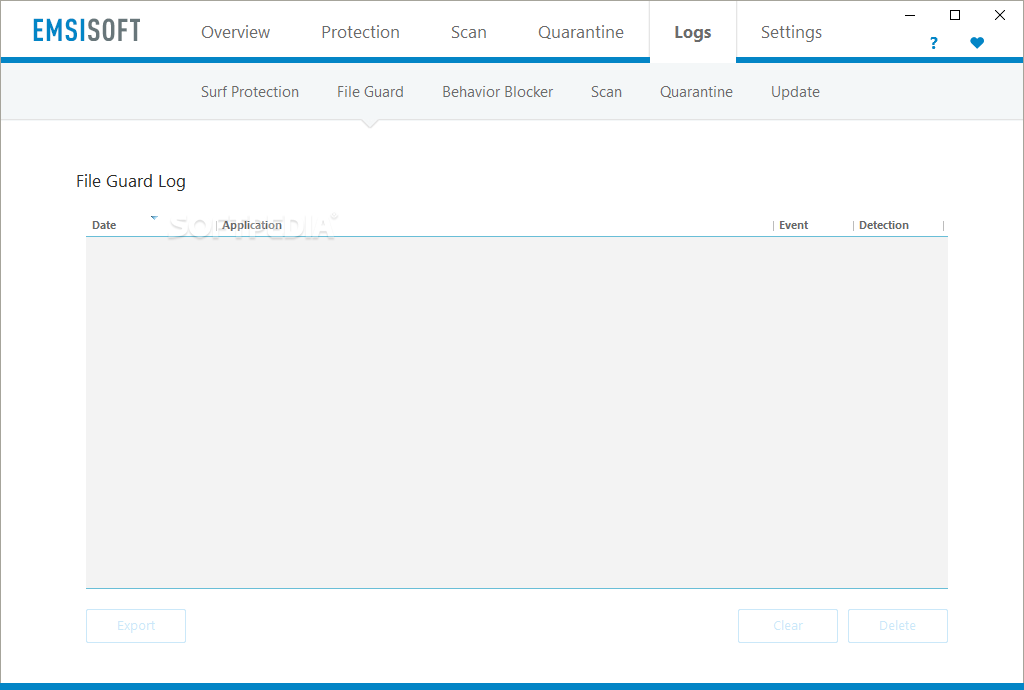Sort log by Application column header

tap(252, 225)
